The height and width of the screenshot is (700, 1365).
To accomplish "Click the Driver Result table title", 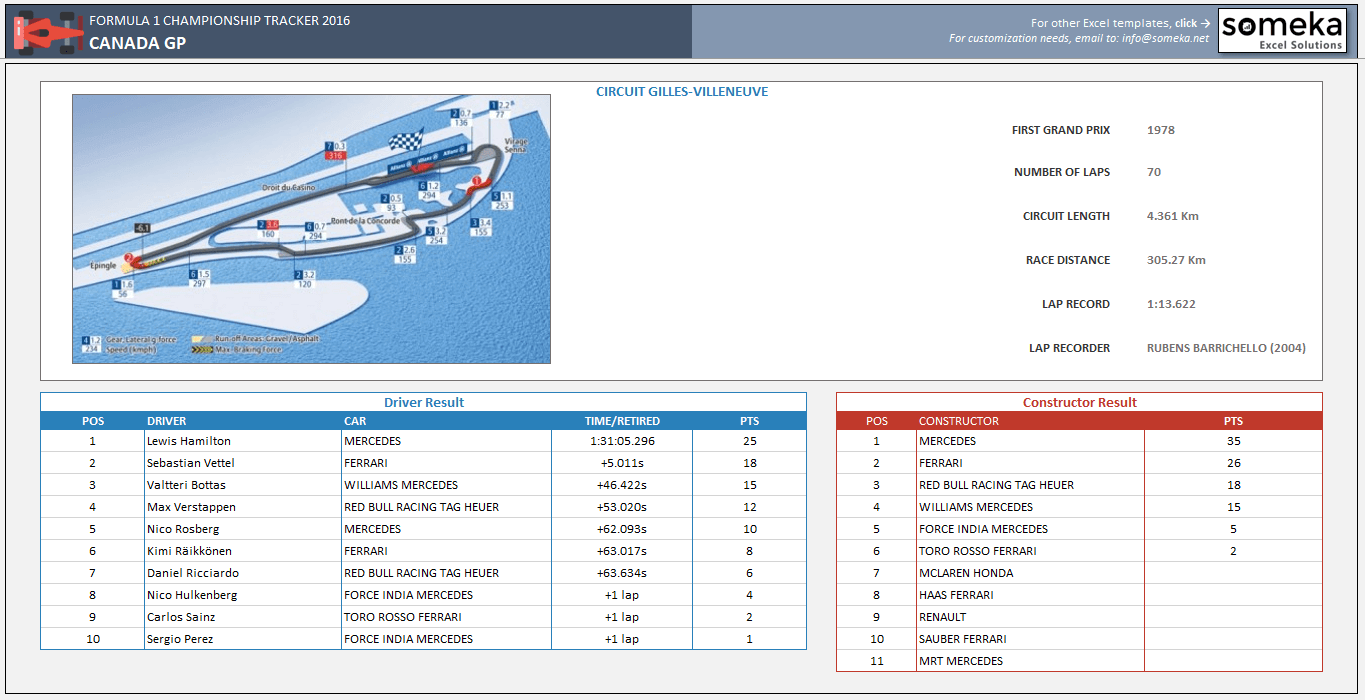I will coord(424,402).
